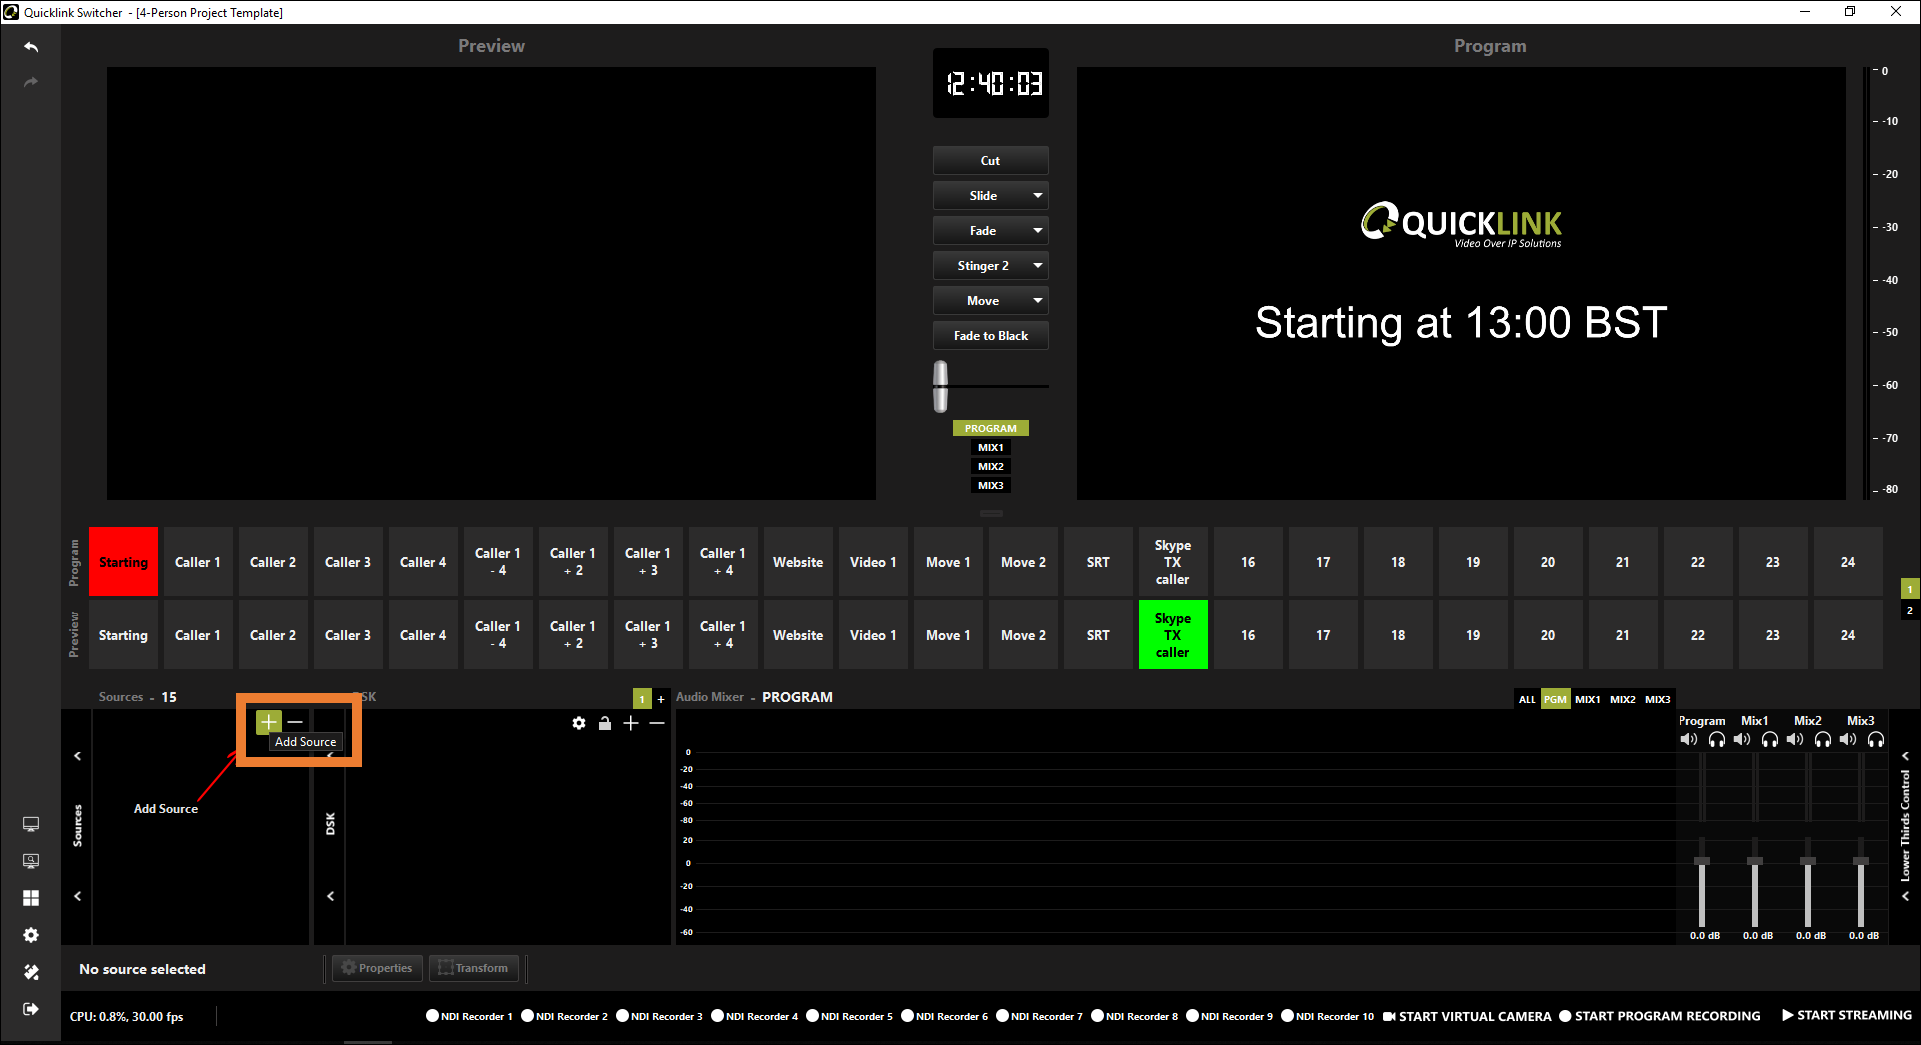Open the DSK settings gear icon
Image resolution: width=1921 pixels, height=1045 pixels.
point(579,723)
